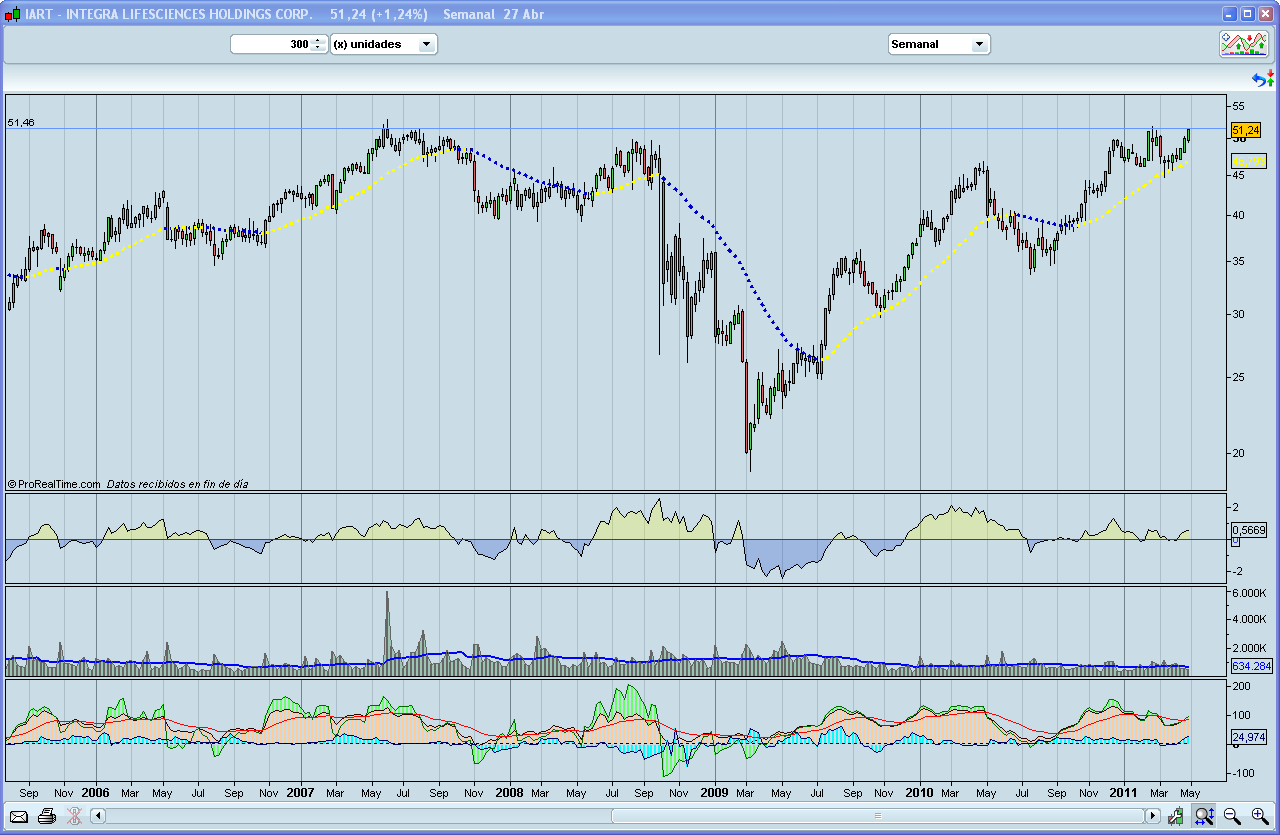The image size is (1280, 835).
Task: Minimize the chart window
Action: [x=1230, y=14]
